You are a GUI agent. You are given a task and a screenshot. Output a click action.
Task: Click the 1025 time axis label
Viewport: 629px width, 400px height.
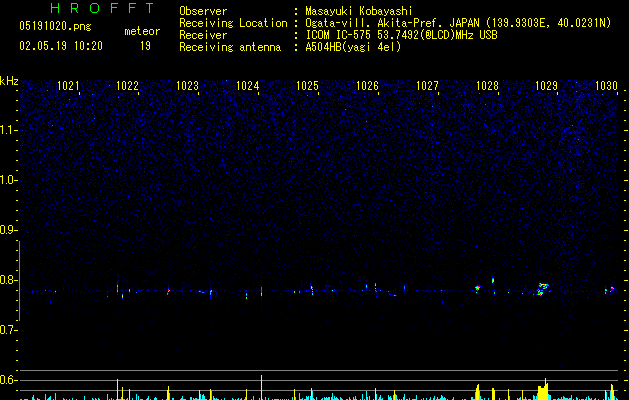tap(307, 85)
